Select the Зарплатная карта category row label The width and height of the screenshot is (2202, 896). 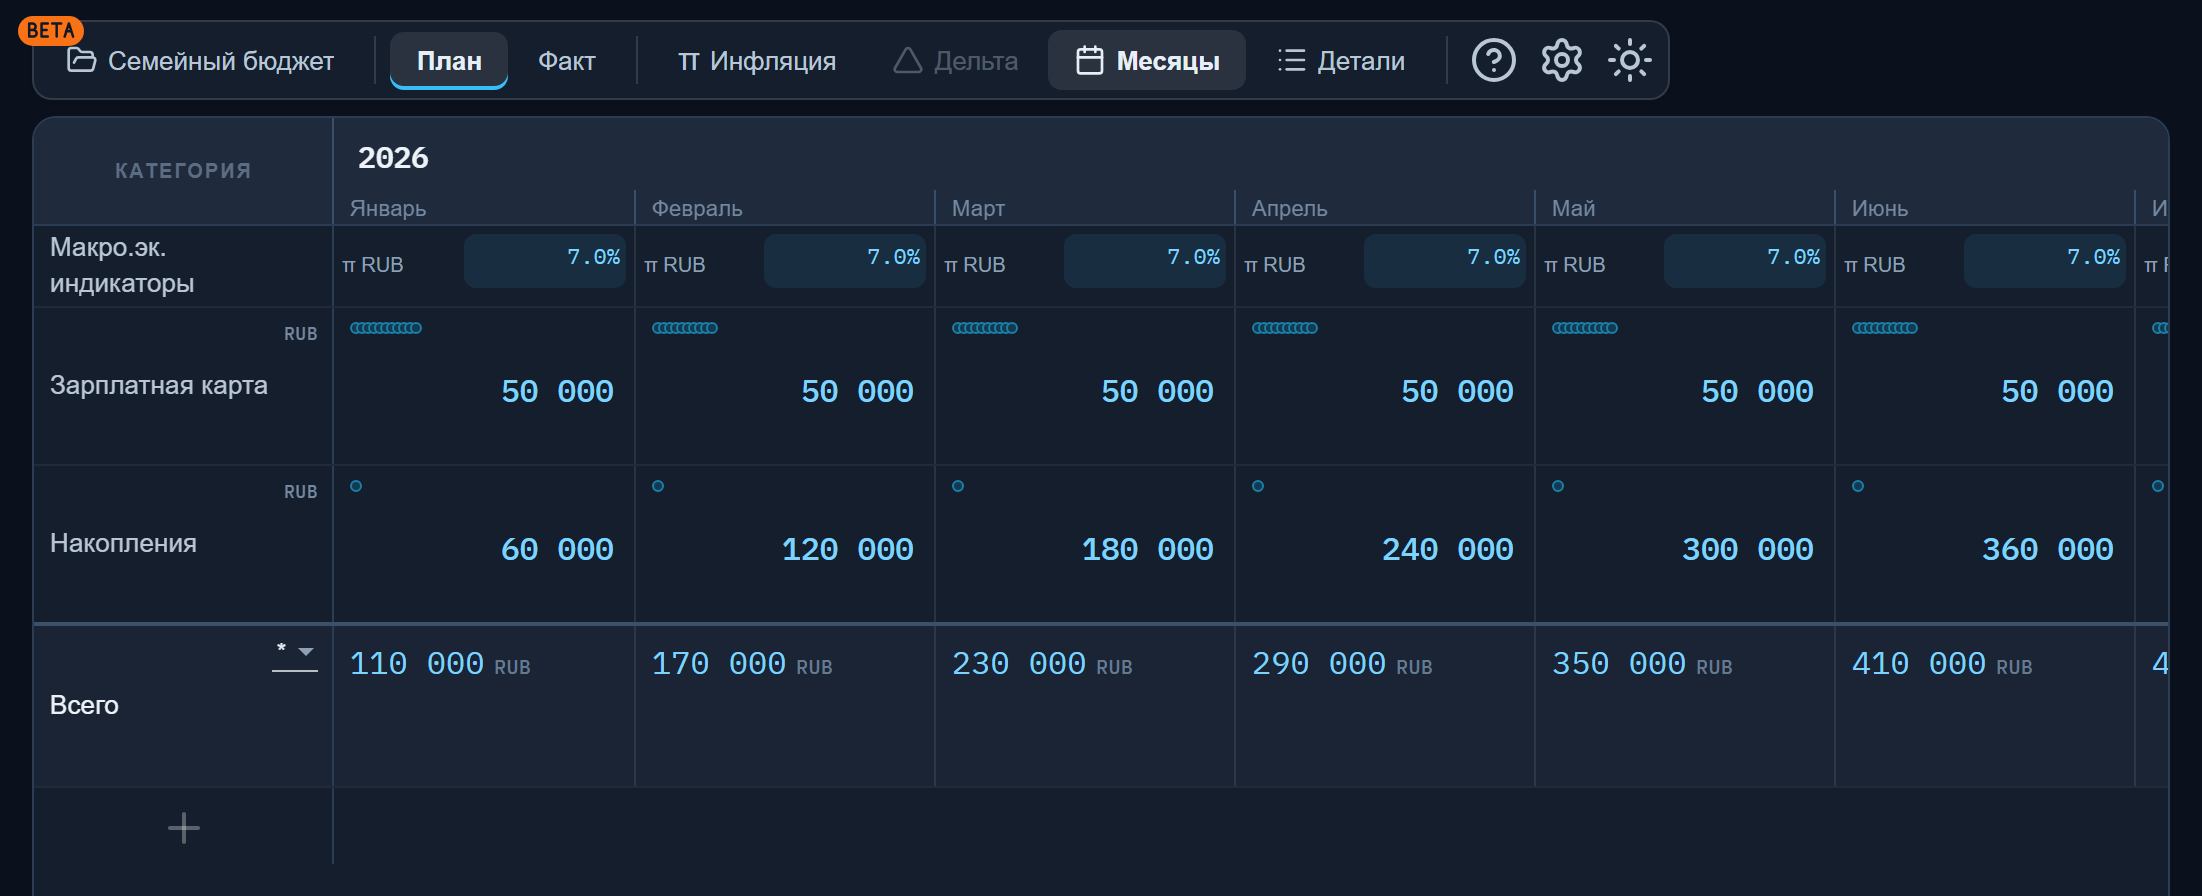[x=159, y=385]
